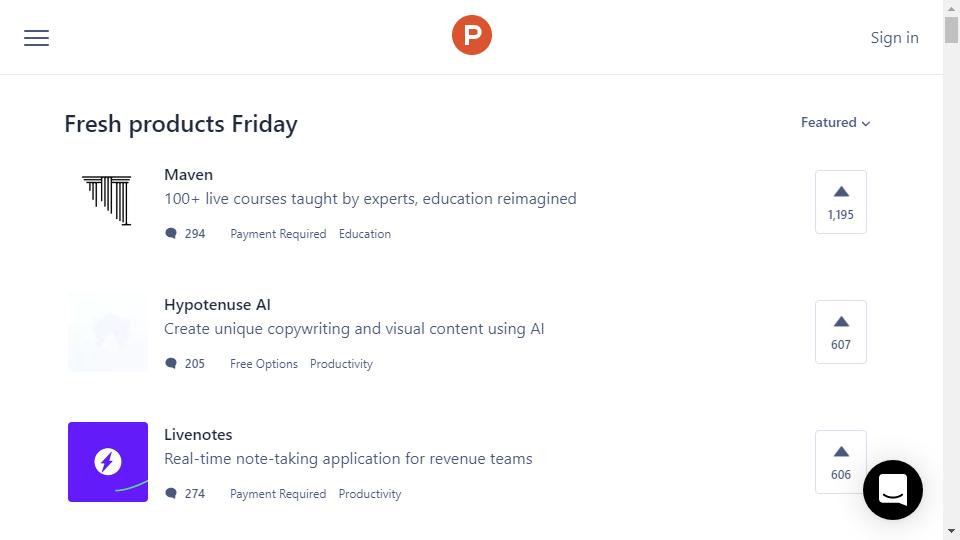Upvote the Livenotes product

point(841,462)
